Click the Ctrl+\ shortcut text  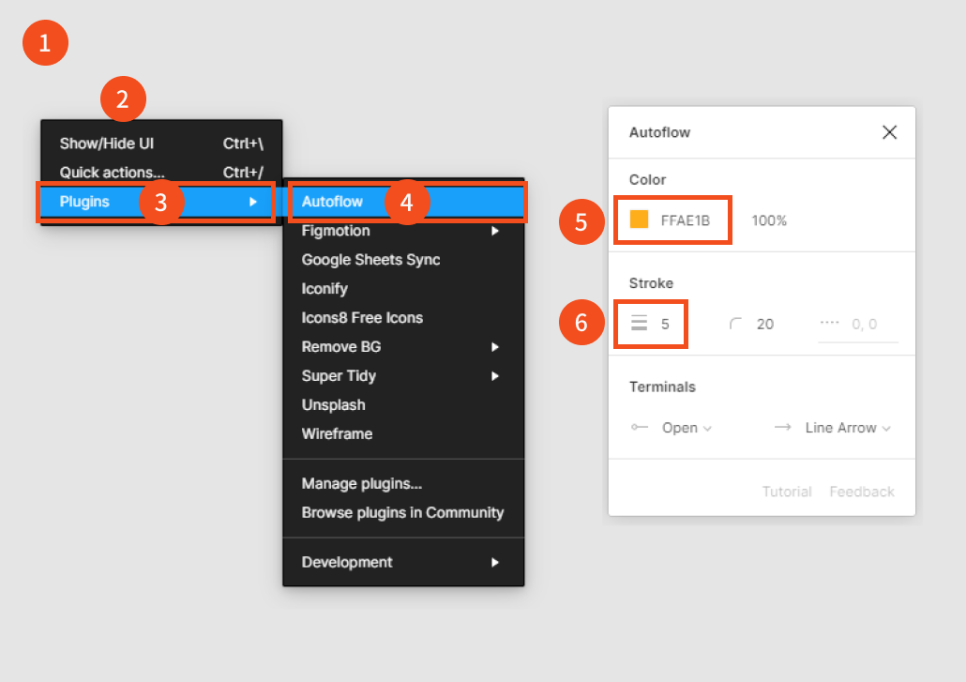click(243, 144)
